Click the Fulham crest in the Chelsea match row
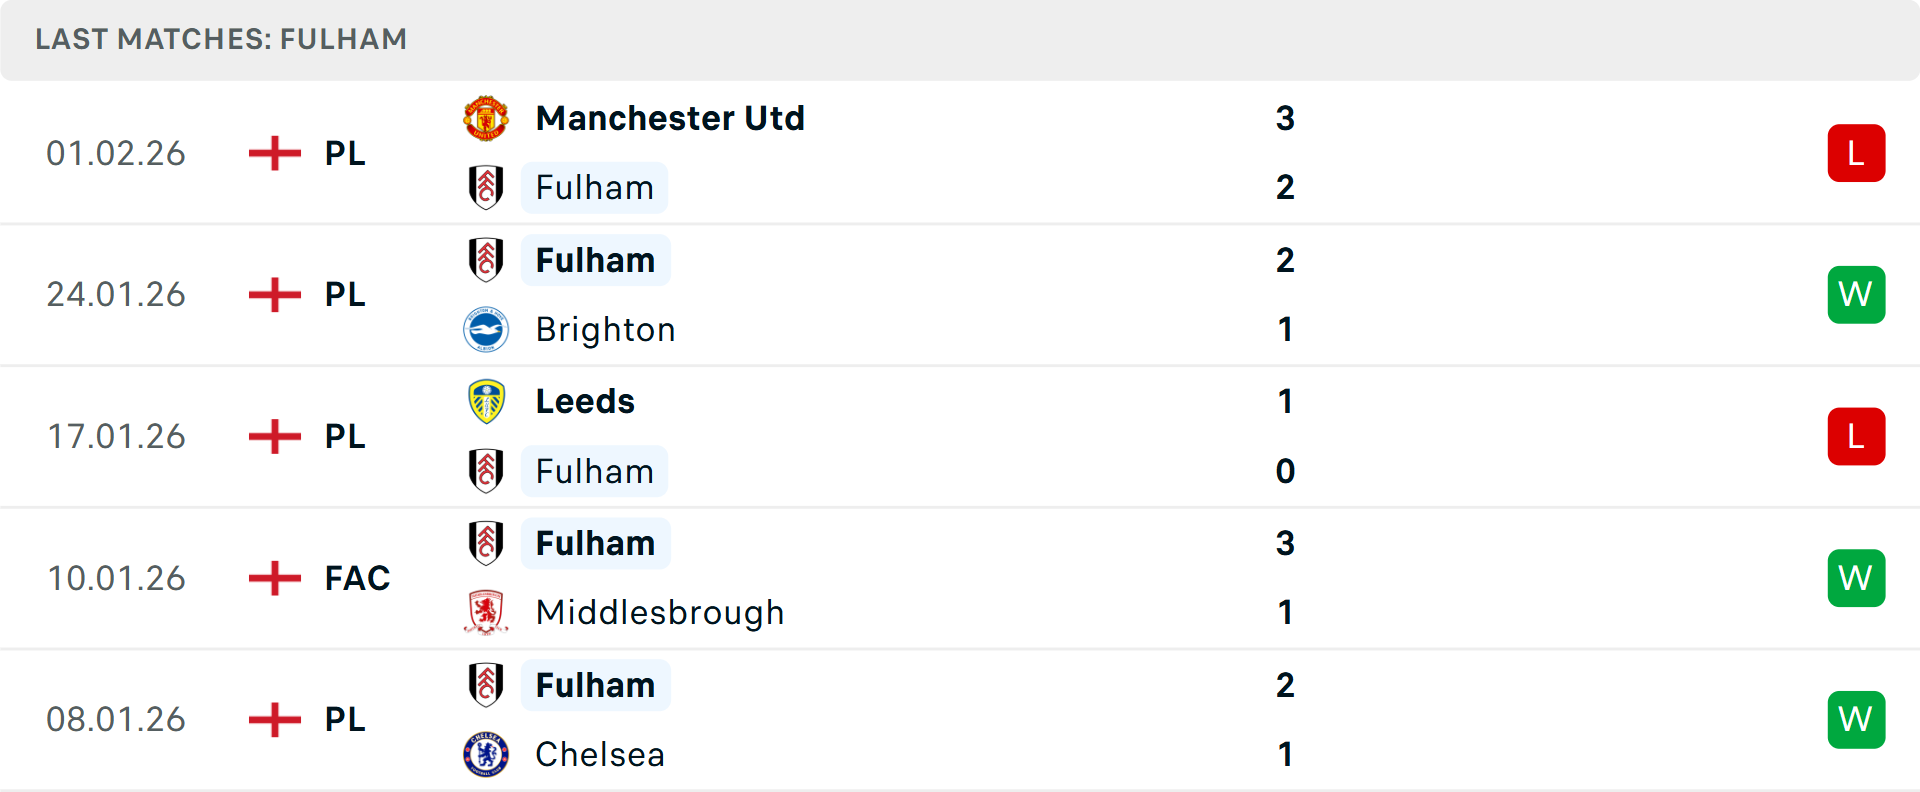The height and width of the screenshot is (792, 1920). (x=486, y=685)
